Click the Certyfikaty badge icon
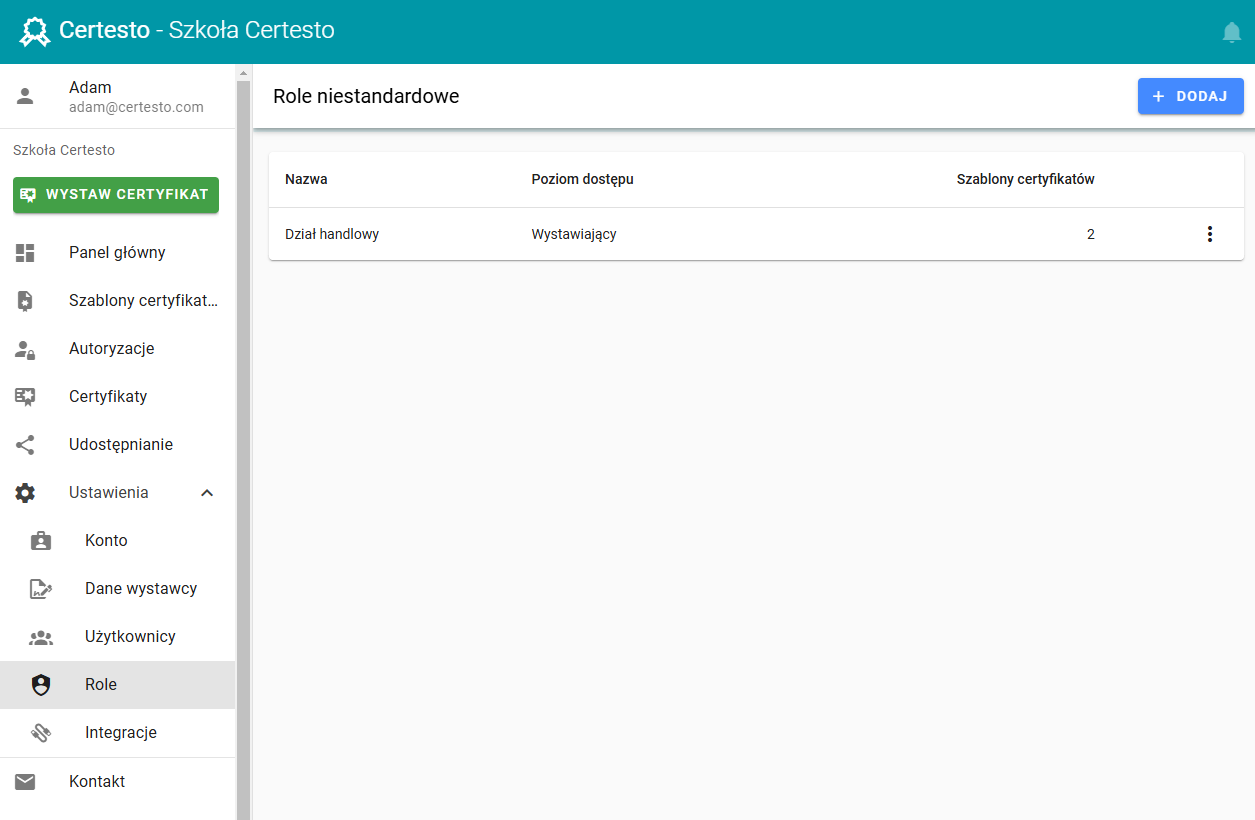This screenshot has height=820, width=1255. [25, 397]
